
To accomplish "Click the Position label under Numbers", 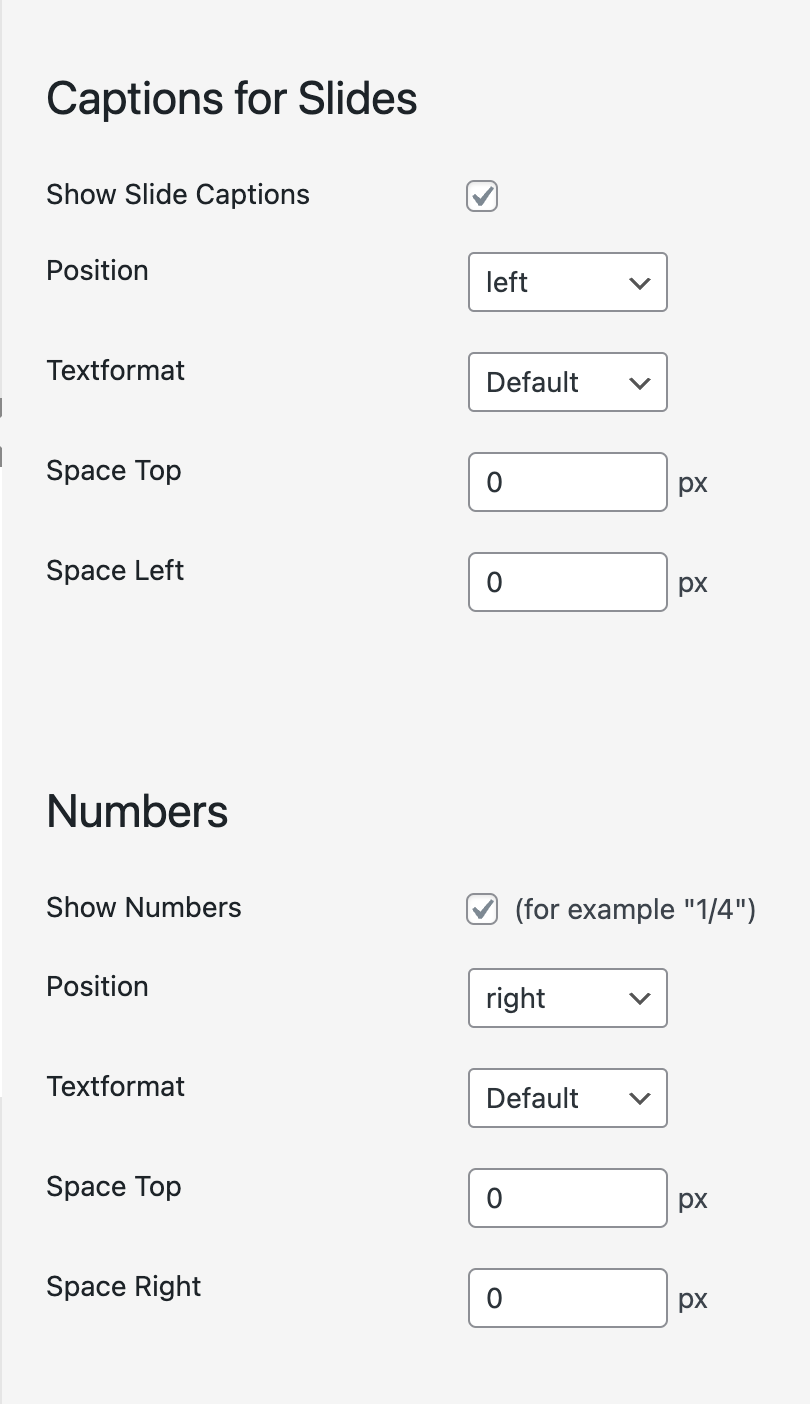I will [97, 986].
